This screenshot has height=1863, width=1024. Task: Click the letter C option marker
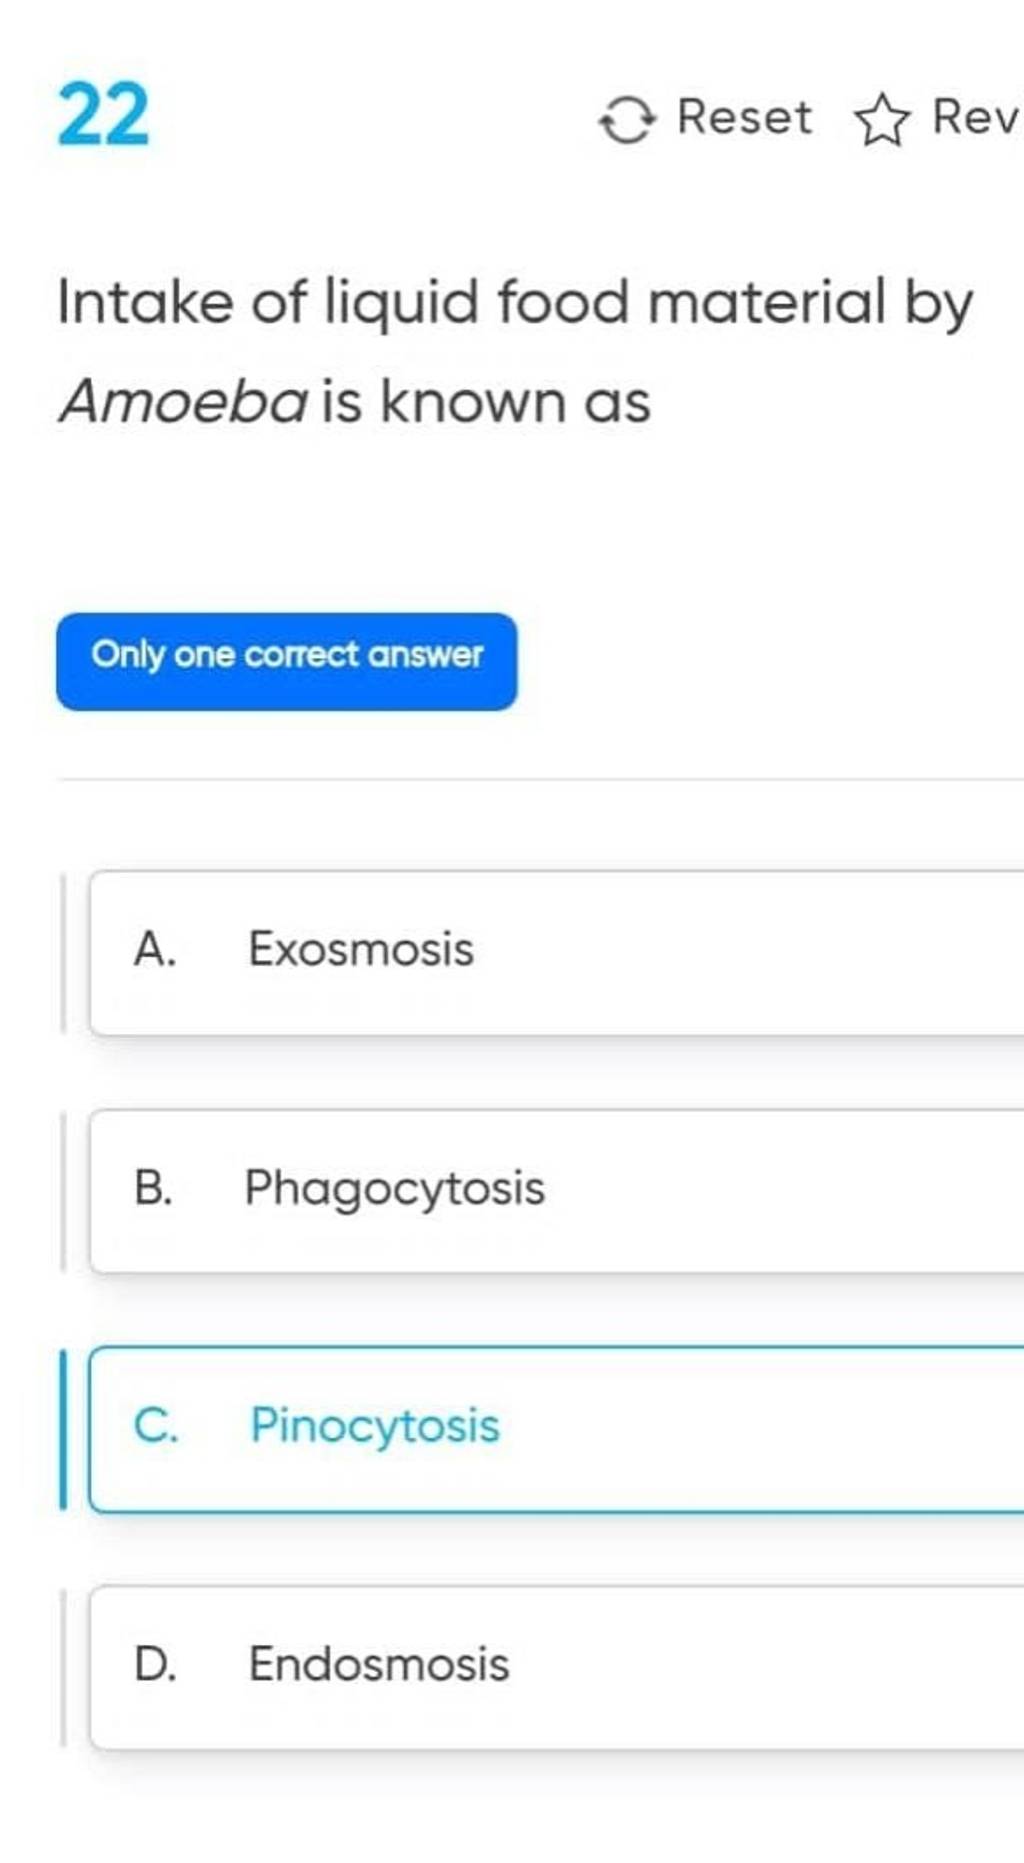click(x=156, y=1425)
